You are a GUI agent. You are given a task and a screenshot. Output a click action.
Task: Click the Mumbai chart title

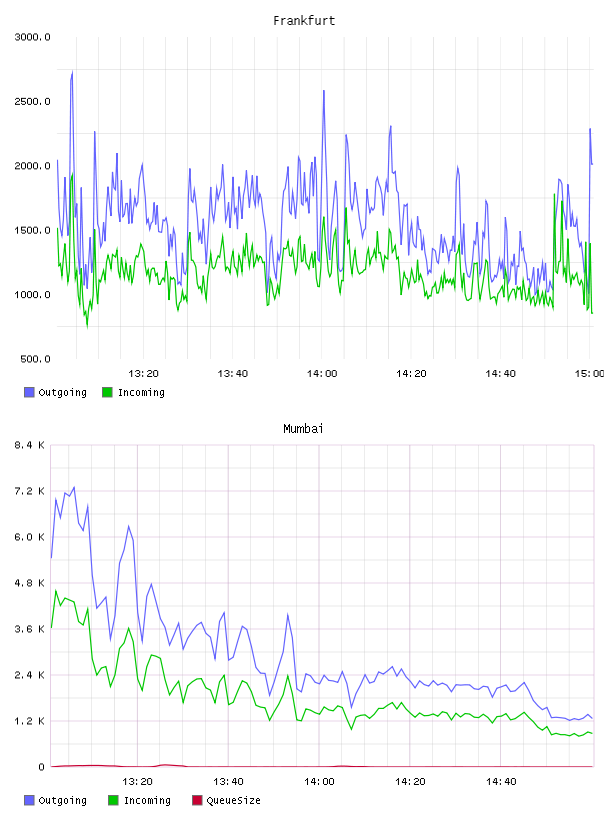coord(303,429)
